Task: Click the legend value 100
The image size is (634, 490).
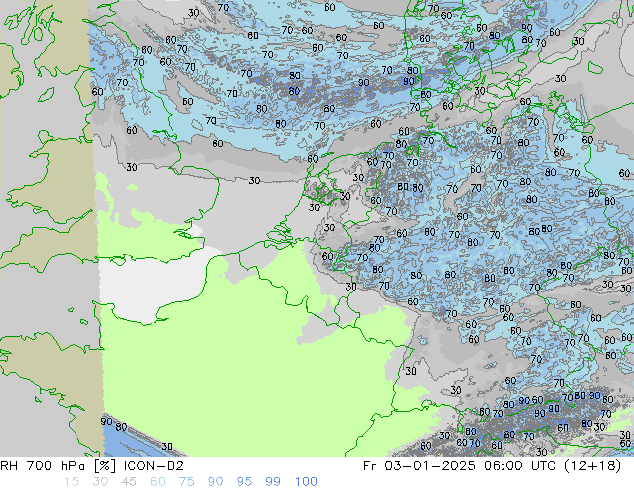Action: 306,482
